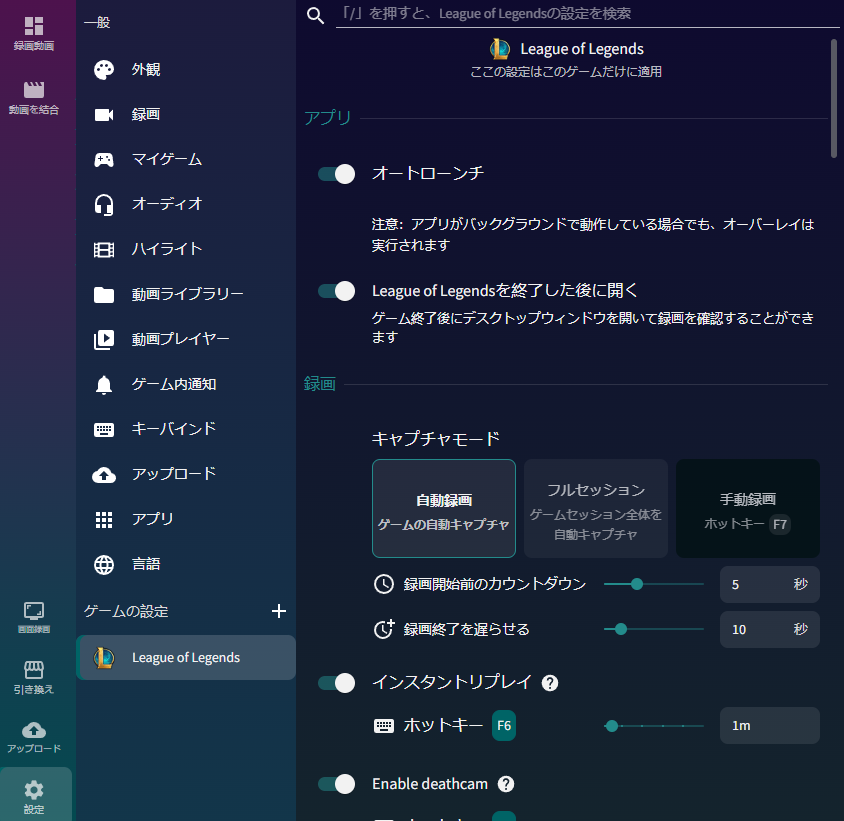Select 自動録画 capture mode
The image size is (844, 821).
click(444, 508)
